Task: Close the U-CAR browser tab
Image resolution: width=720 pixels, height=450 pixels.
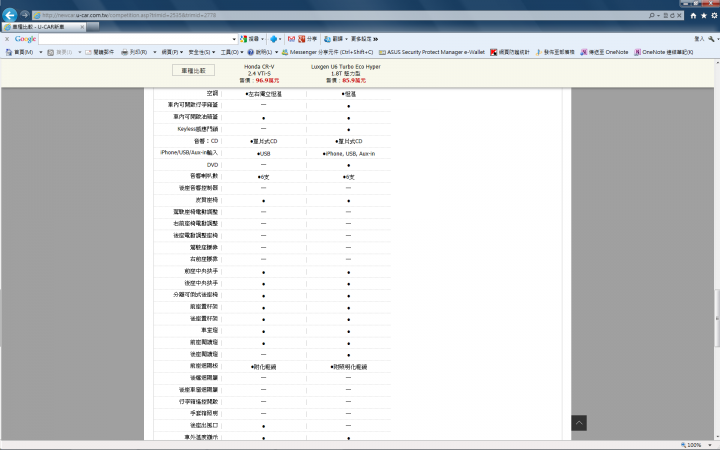Action: (82, 27)
